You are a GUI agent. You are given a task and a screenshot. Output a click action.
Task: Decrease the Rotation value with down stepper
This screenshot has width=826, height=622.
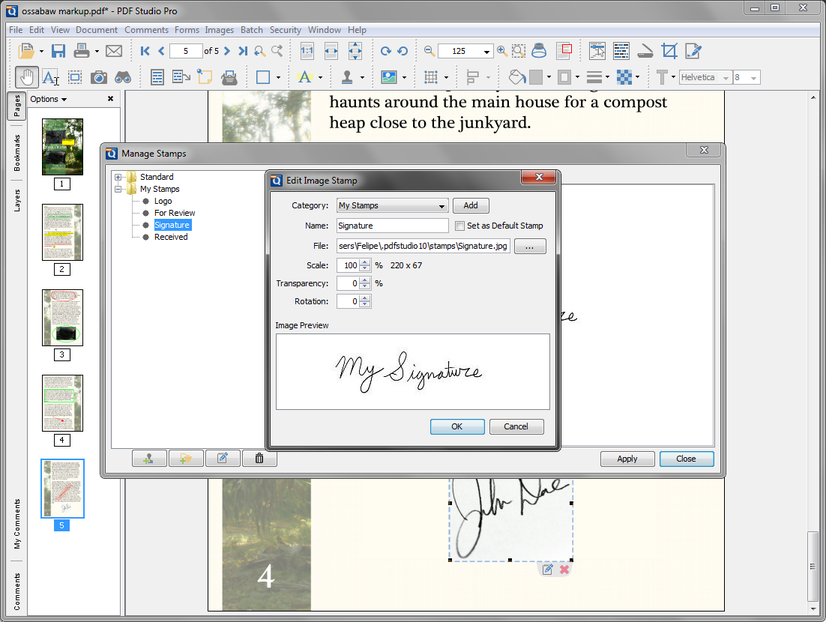click(365, 305)
